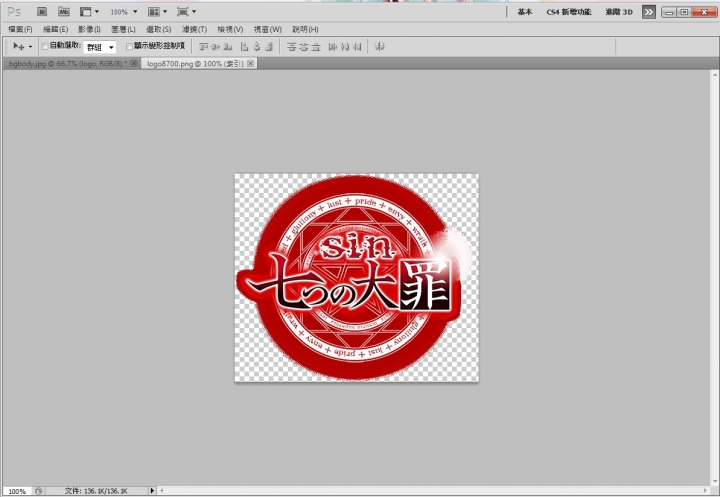The height and width of the screenshot is (497, 720).
Task: Select the 進階 3D workspace
Action: [619, 12]
